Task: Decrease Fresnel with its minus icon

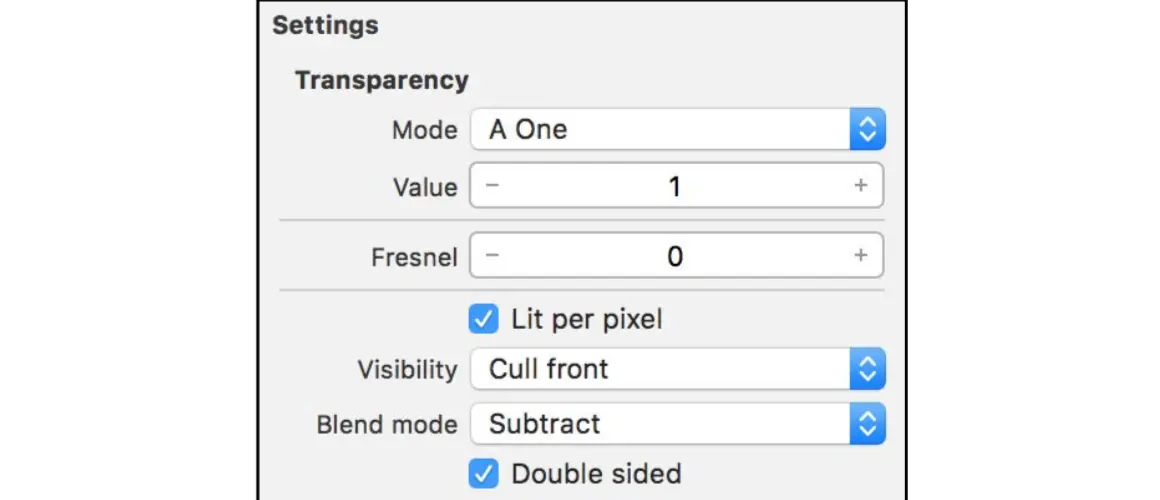Action: (492, 256)
